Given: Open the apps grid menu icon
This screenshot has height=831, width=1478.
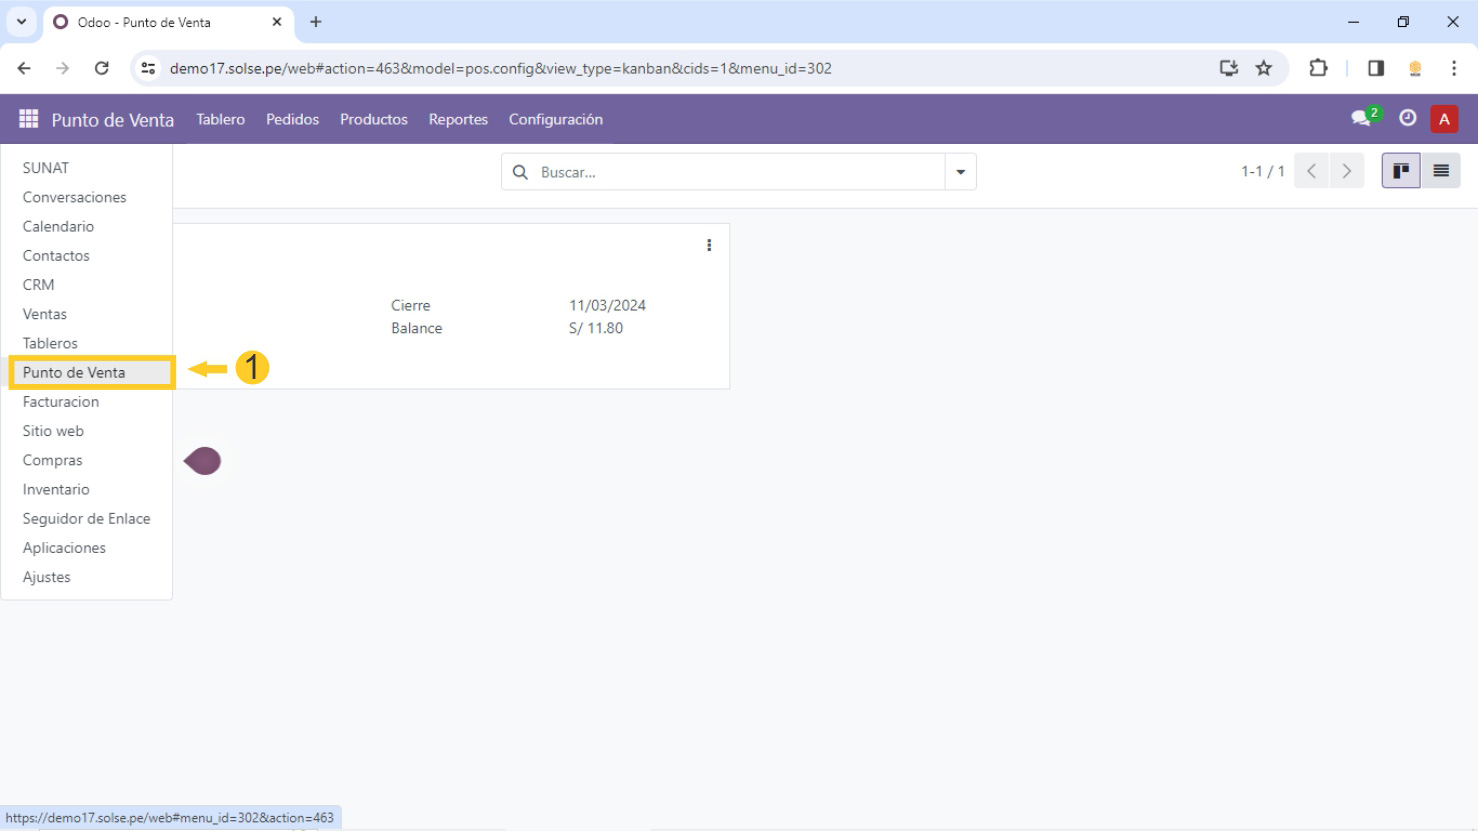Looking at the screenshot, I should point(28,119).
